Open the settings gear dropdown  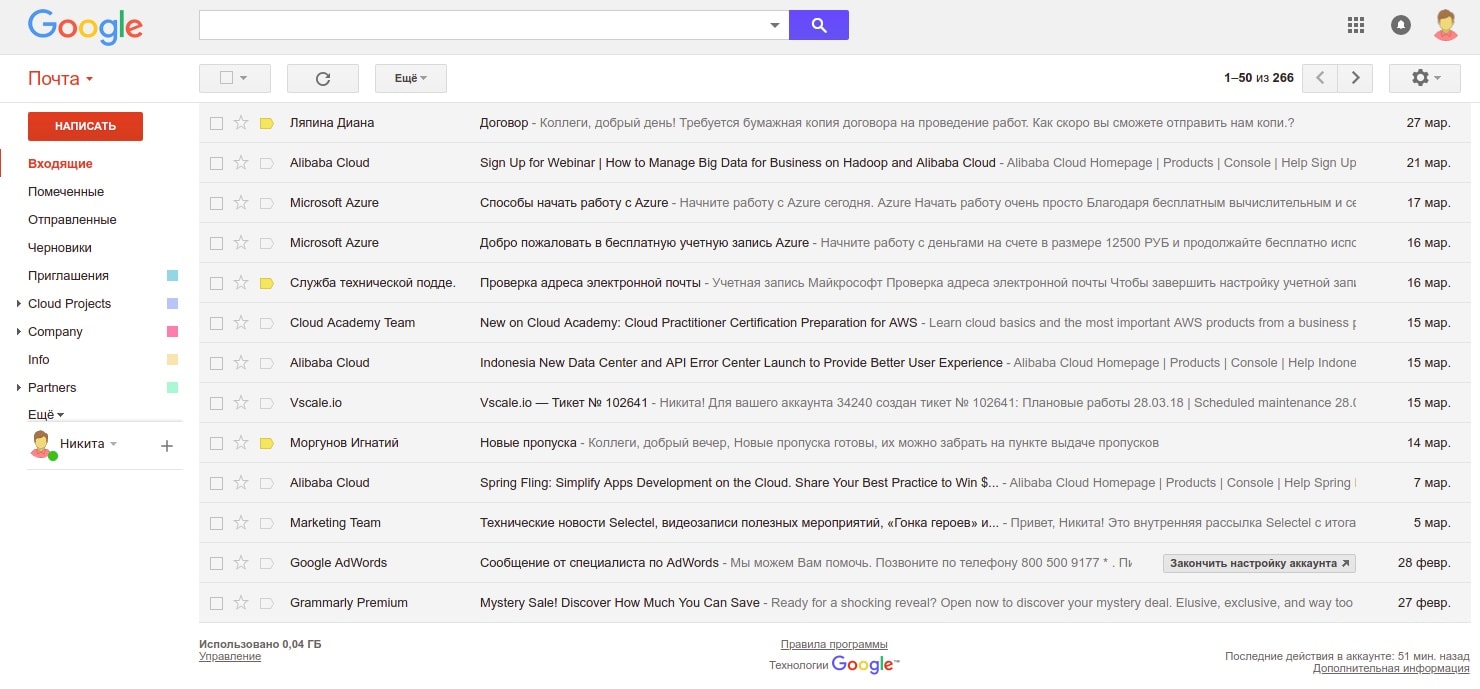coord(1423,78)
